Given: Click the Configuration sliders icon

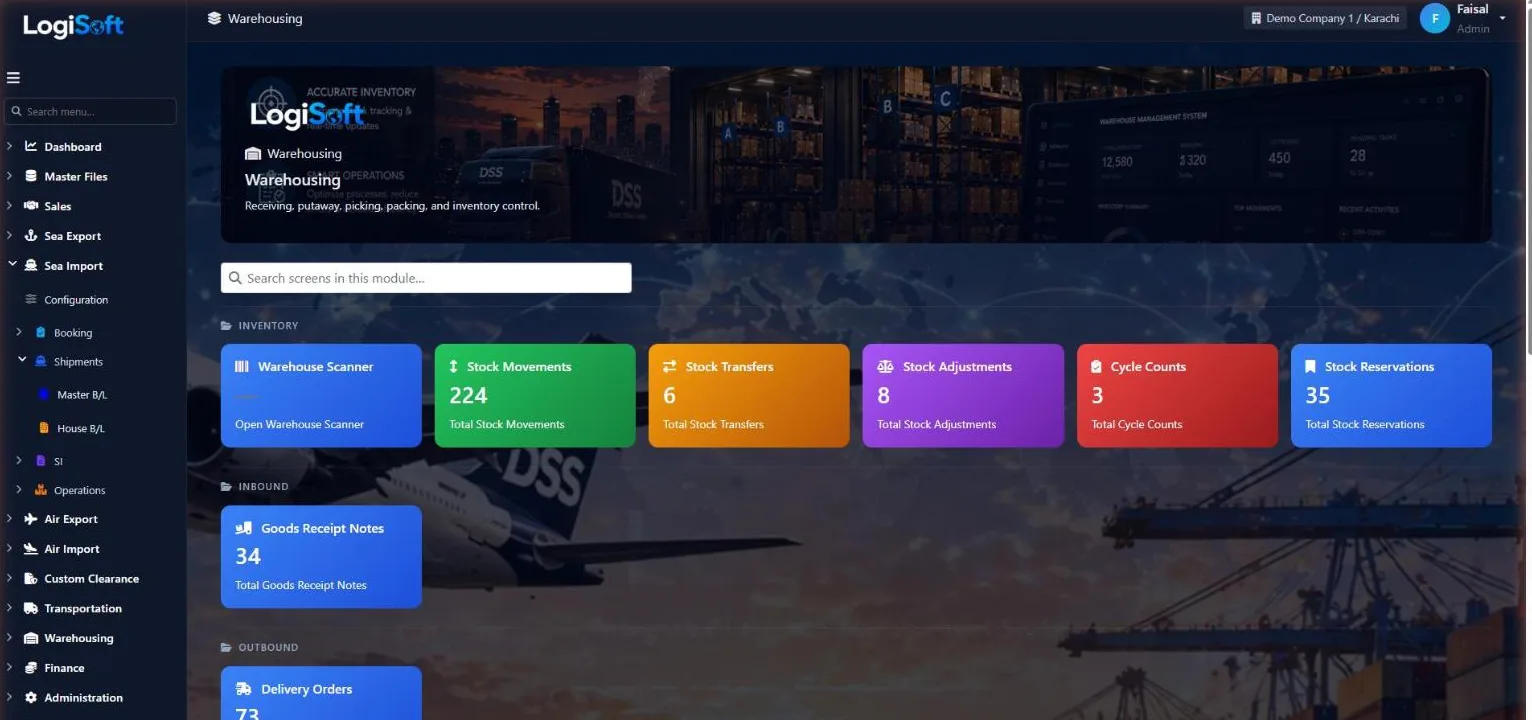Looking at the screenshot, I should point(31,299).
